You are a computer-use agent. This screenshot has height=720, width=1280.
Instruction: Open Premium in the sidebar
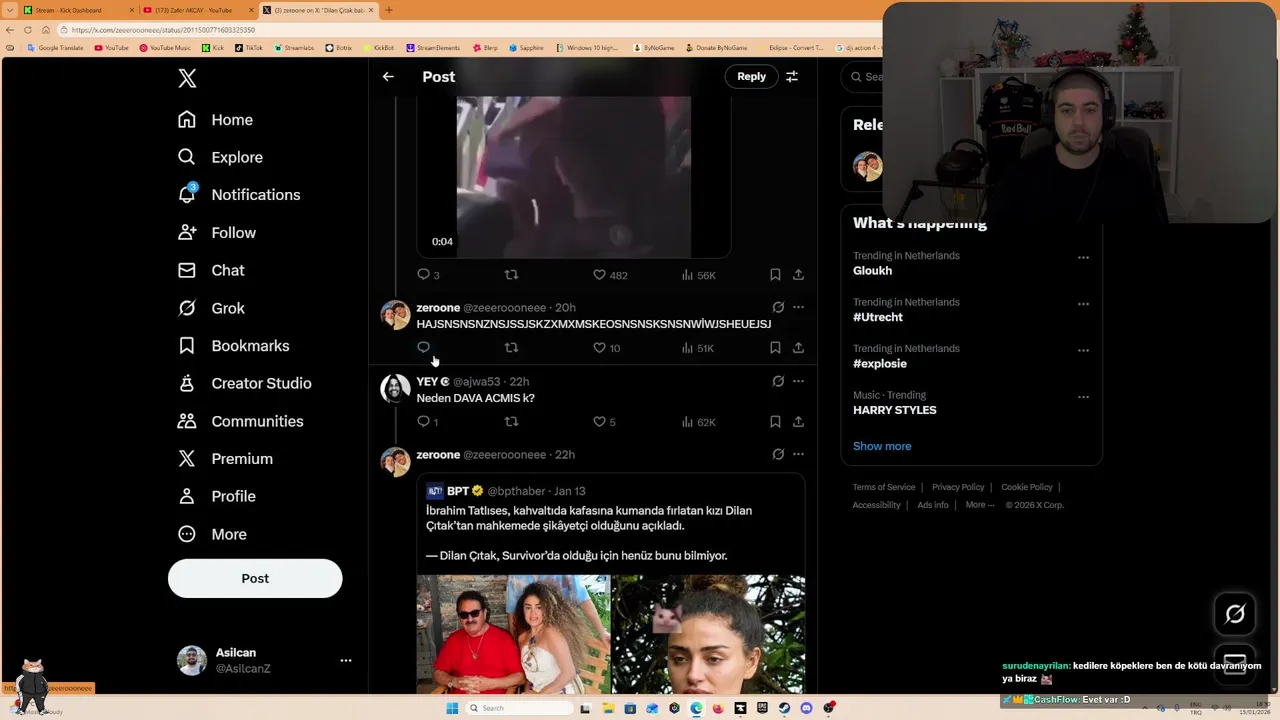[x=225, y=459]
